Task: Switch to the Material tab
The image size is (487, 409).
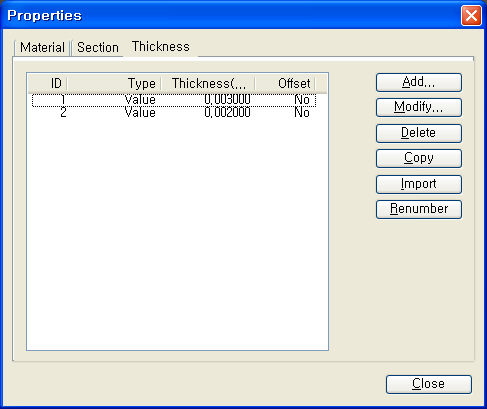Action: (x=42, y=48)
